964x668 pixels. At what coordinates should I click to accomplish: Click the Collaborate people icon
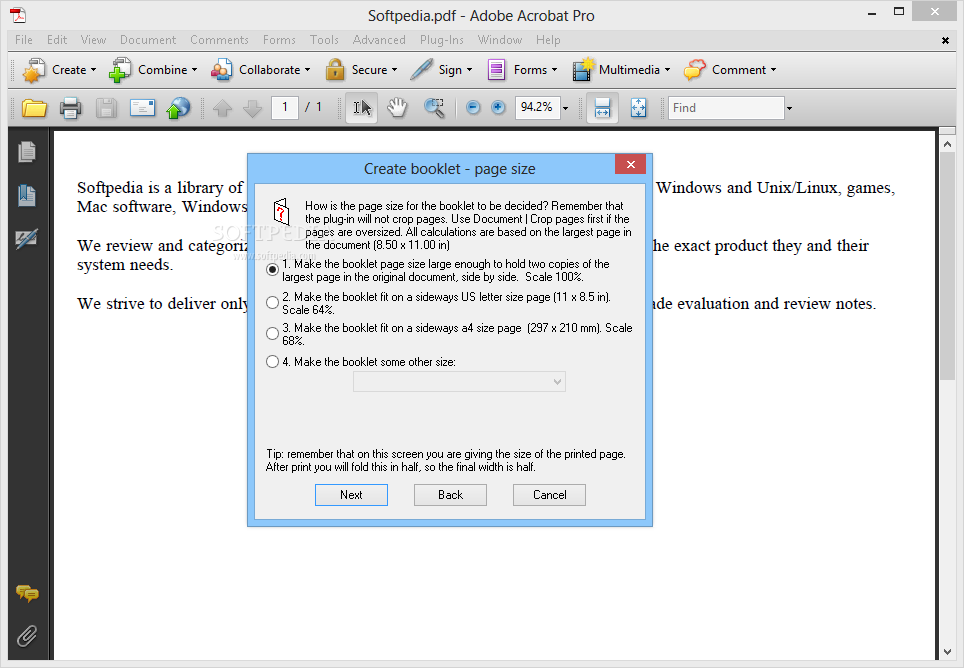pyautogui.click(x=221, y=70)
